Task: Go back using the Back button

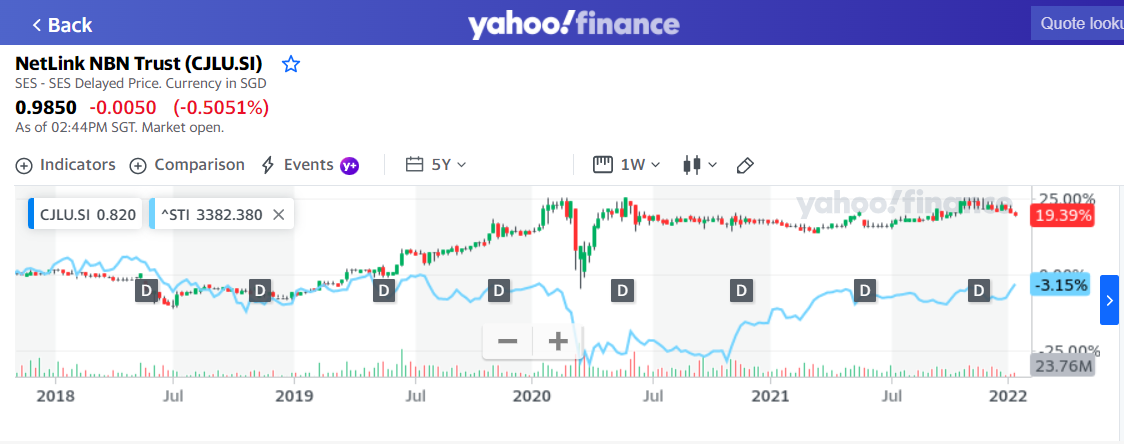Action: (x=61, y=25)
